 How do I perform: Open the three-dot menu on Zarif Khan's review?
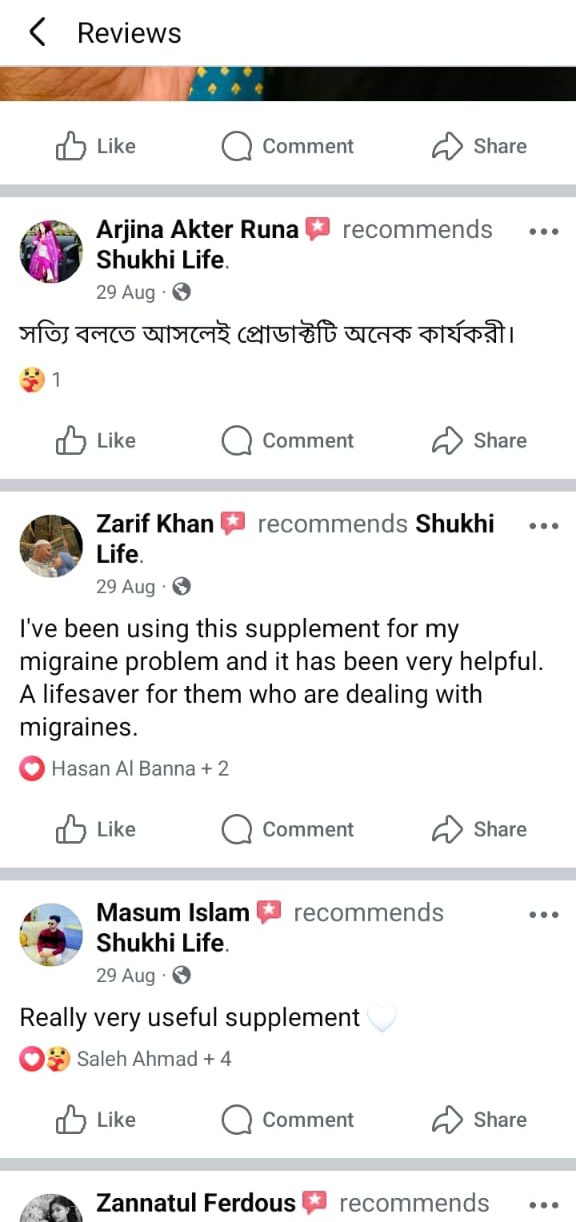[543, 524]
